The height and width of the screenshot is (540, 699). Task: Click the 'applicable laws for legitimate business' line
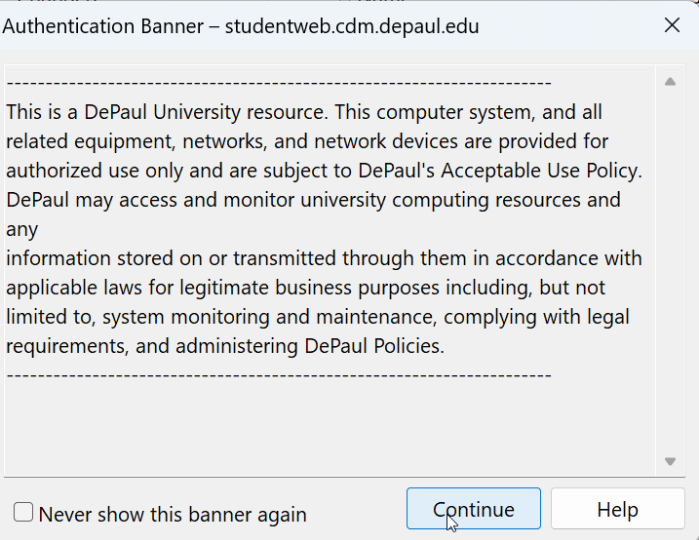tap(305, 288)
